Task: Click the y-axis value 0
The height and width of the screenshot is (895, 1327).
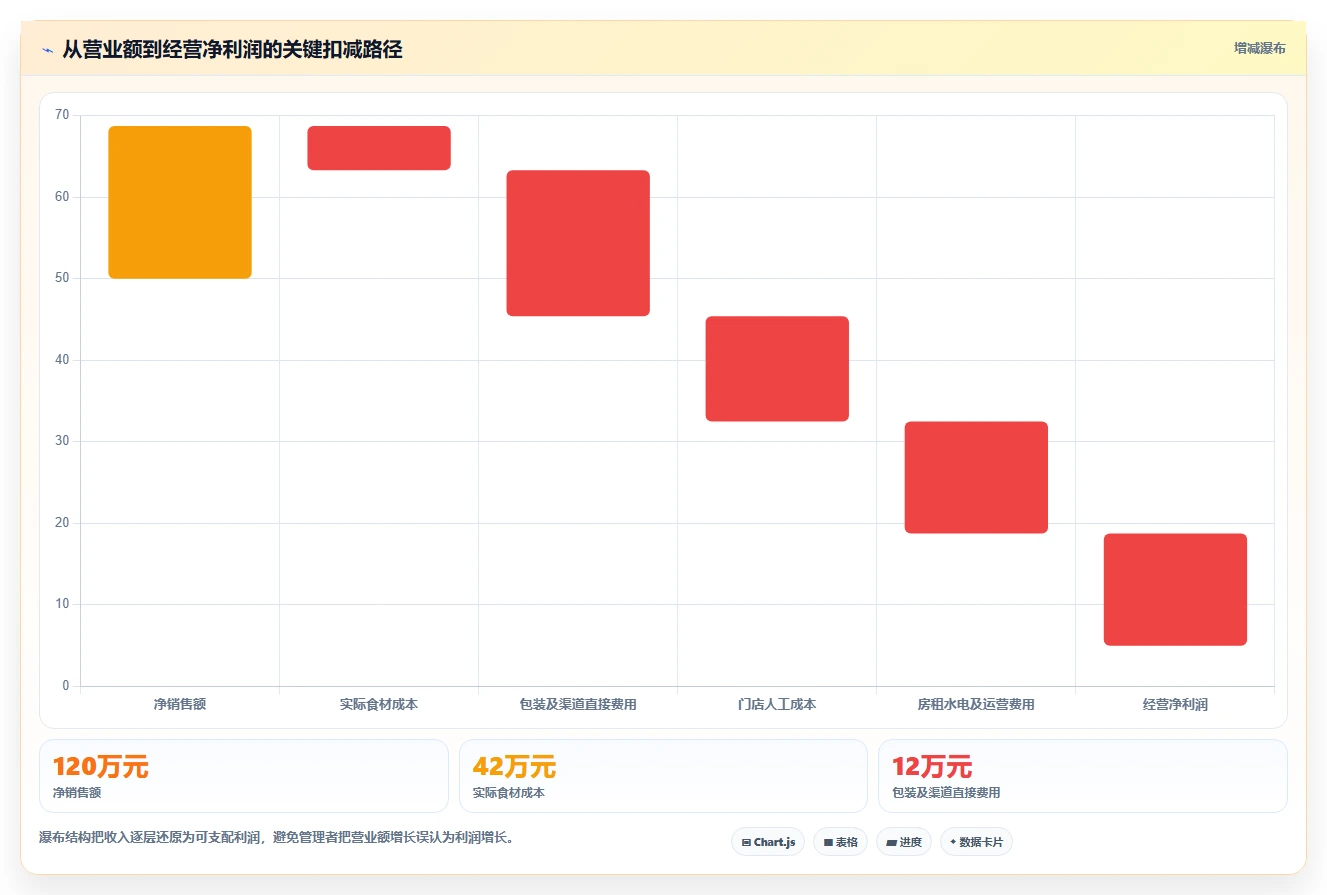Action: point(66,686)
